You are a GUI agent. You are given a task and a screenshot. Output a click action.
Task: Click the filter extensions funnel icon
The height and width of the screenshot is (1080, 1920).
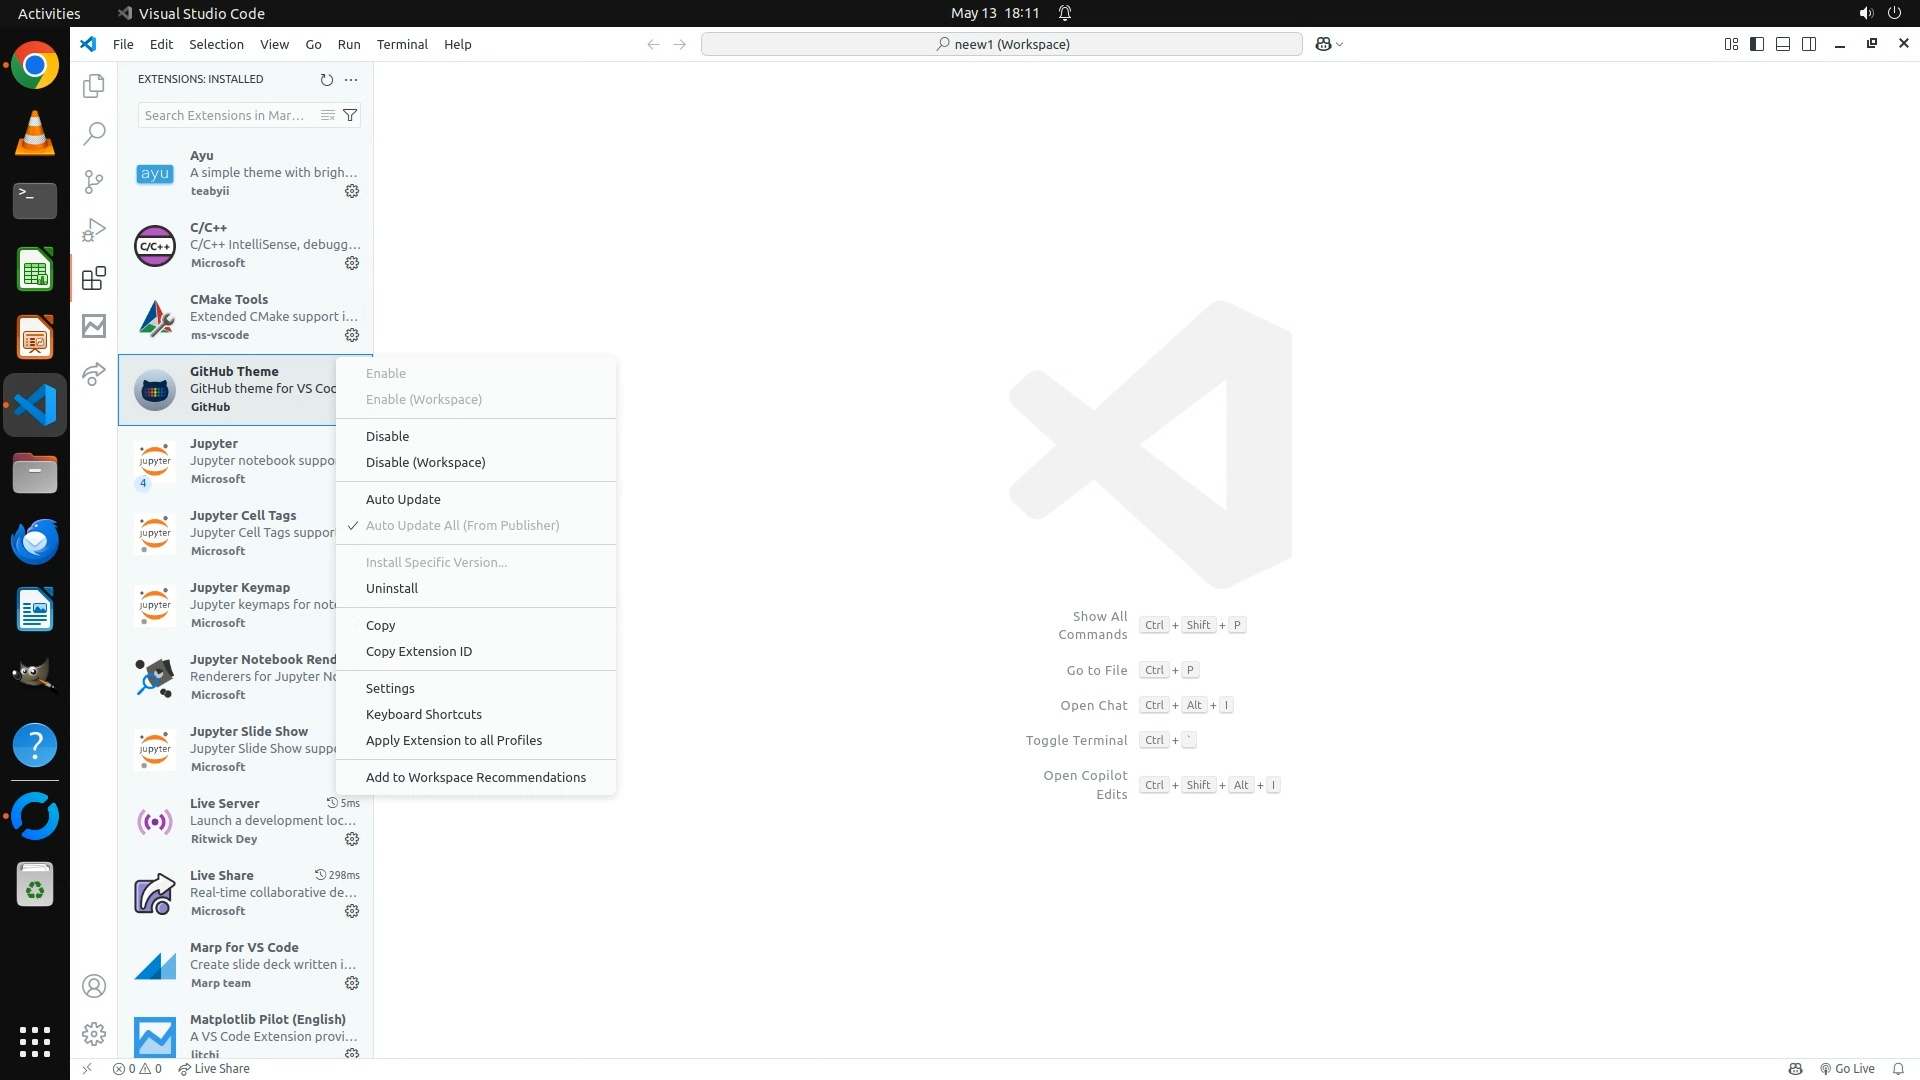[350, 115]
